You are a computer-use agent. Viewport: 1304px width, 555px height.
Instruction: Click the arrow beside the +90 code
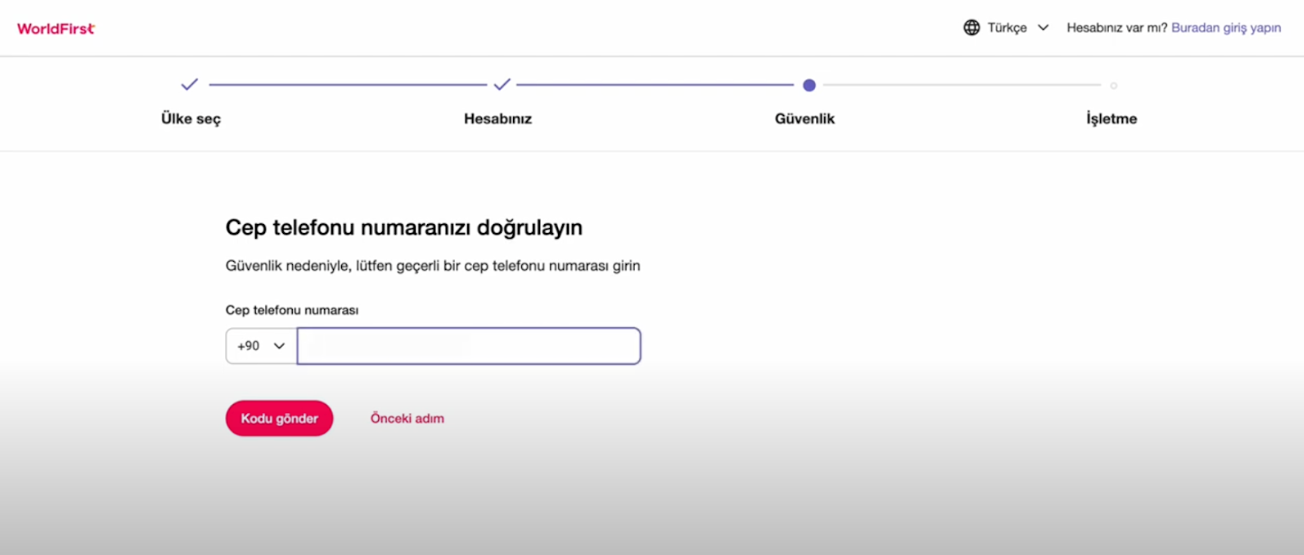click(x=279, y=346)
